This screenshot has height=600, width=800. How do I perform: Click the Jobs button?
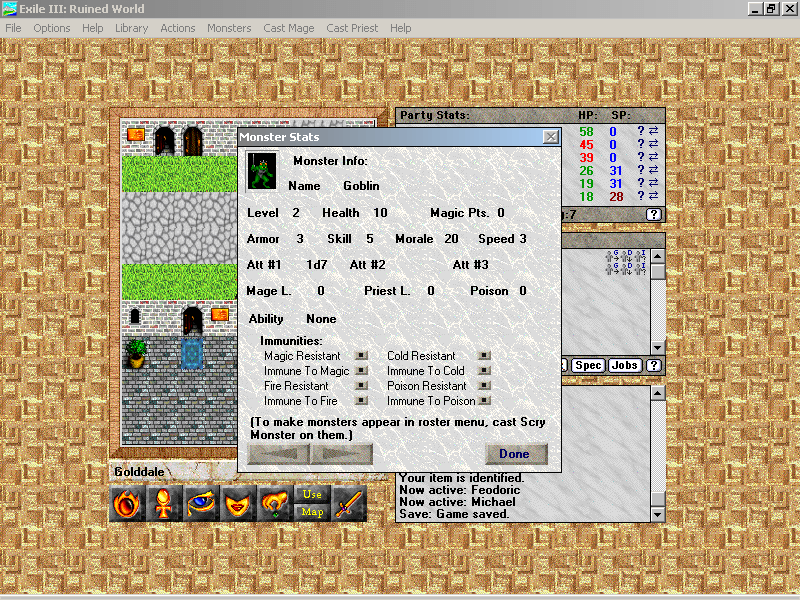point(624,365)
